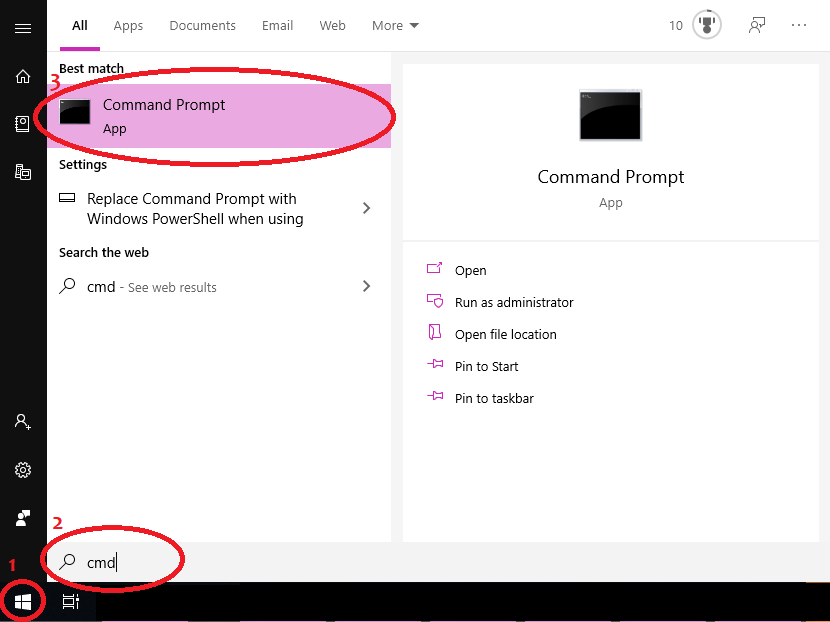
Task: Open the feedback icon at top
Action: pyautogui.click(x=757, y=25)
